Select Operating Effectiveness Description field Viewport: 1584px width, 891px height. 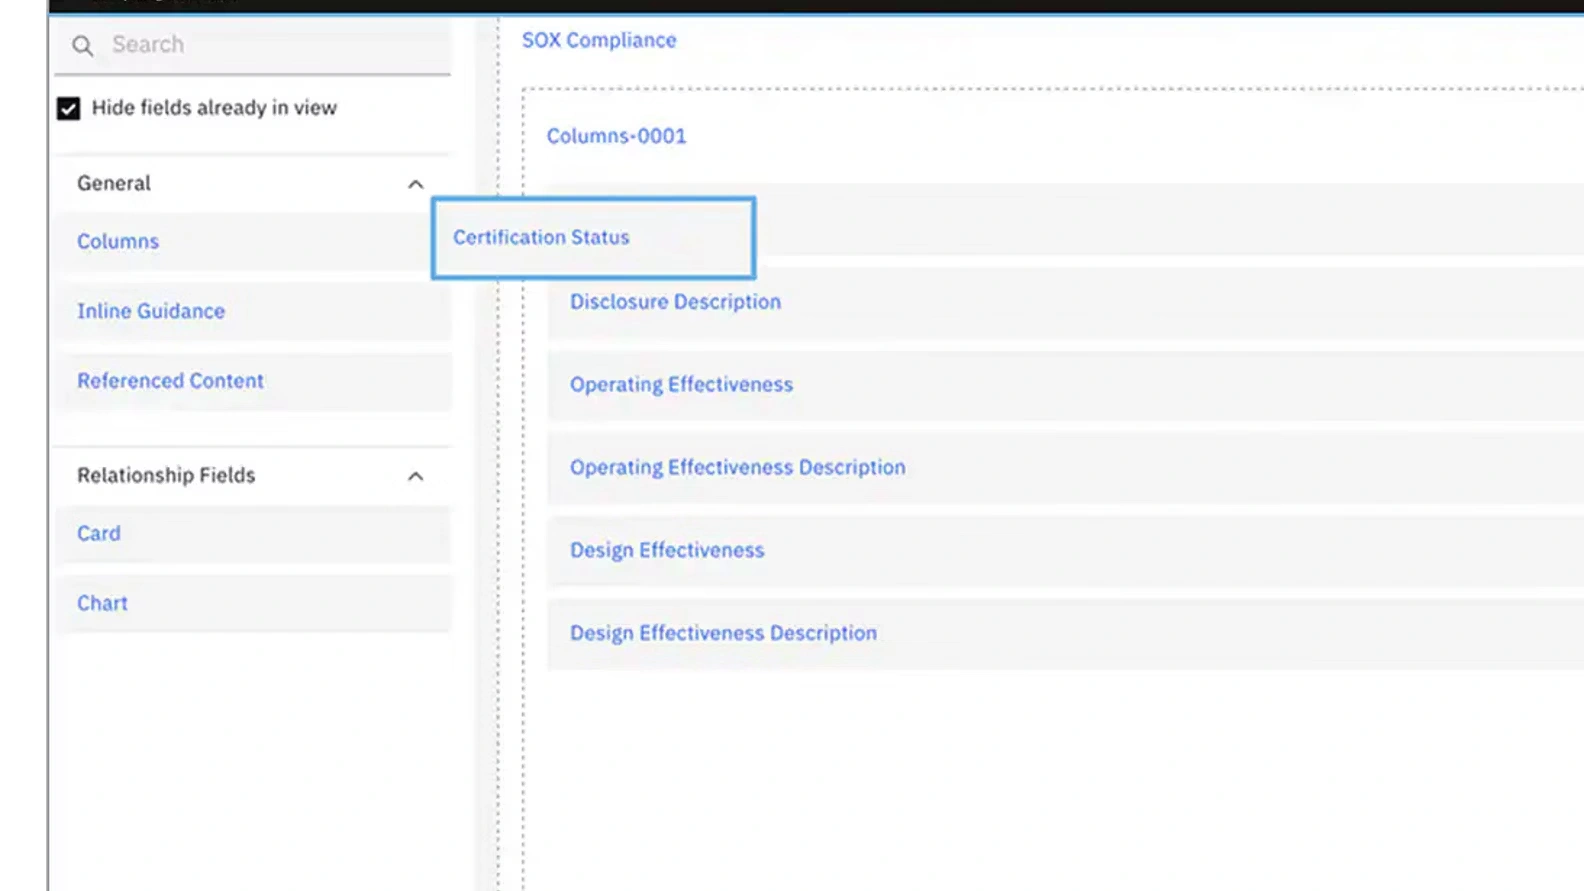[737, 468]
